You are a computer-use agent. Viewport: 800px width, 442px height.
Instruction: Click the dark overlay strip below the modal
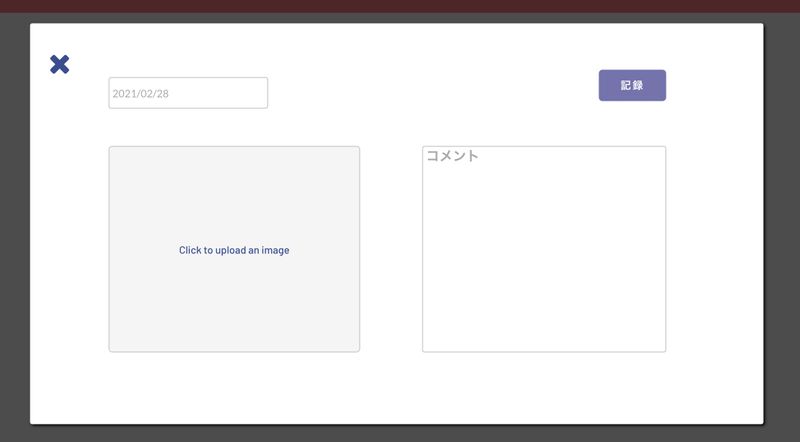pyautogui.click(x=400, y=434)
